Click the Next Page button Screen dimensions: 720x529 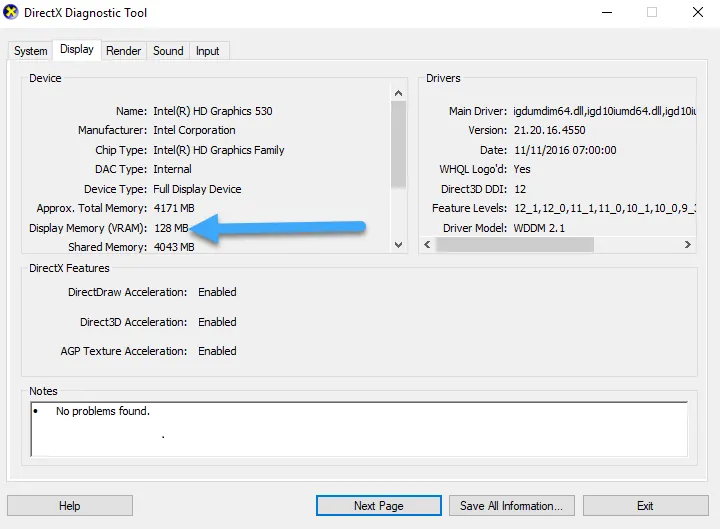point(379,506)
